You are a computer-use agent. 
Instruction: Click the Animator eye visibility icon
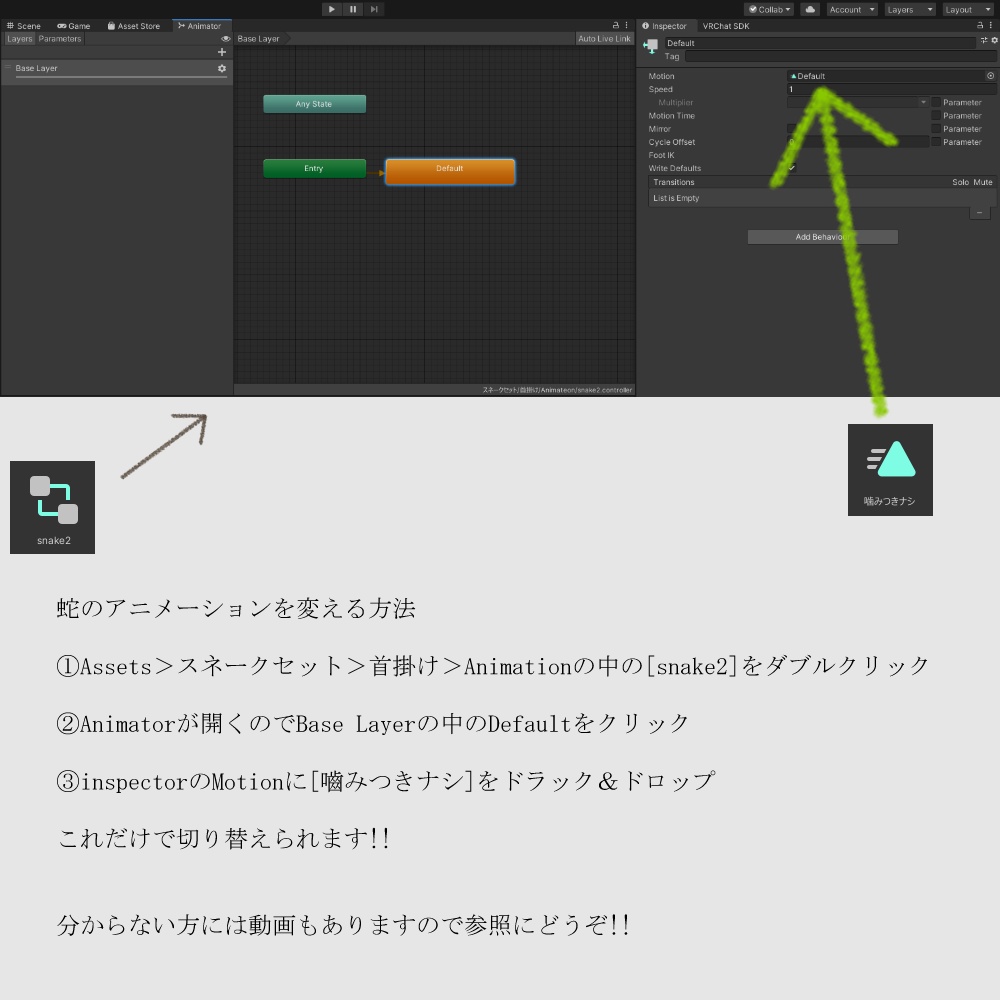(224, 38)
